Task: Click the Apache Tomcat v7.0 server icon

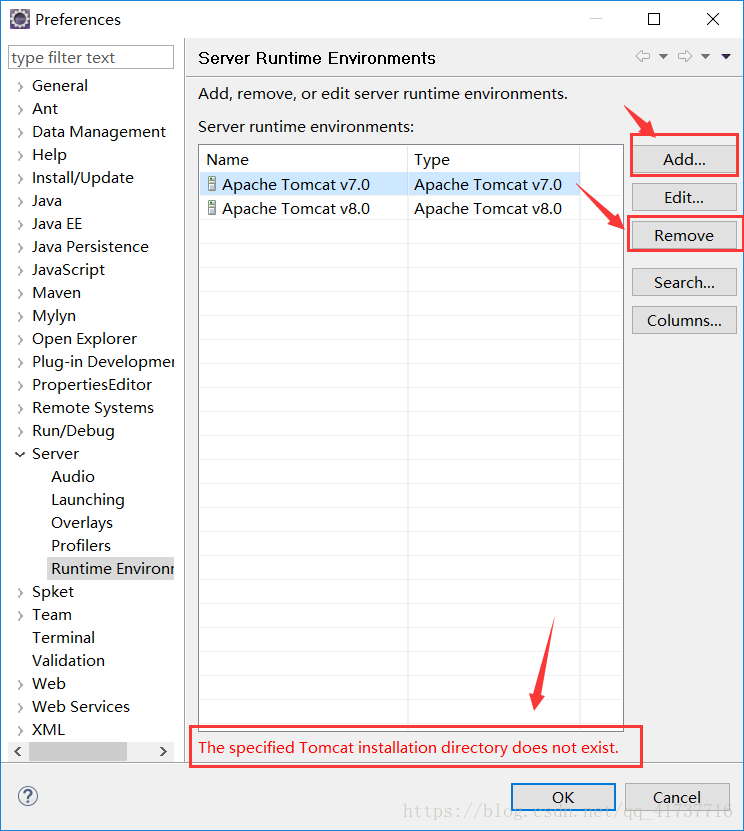Action: coord(212,184)
